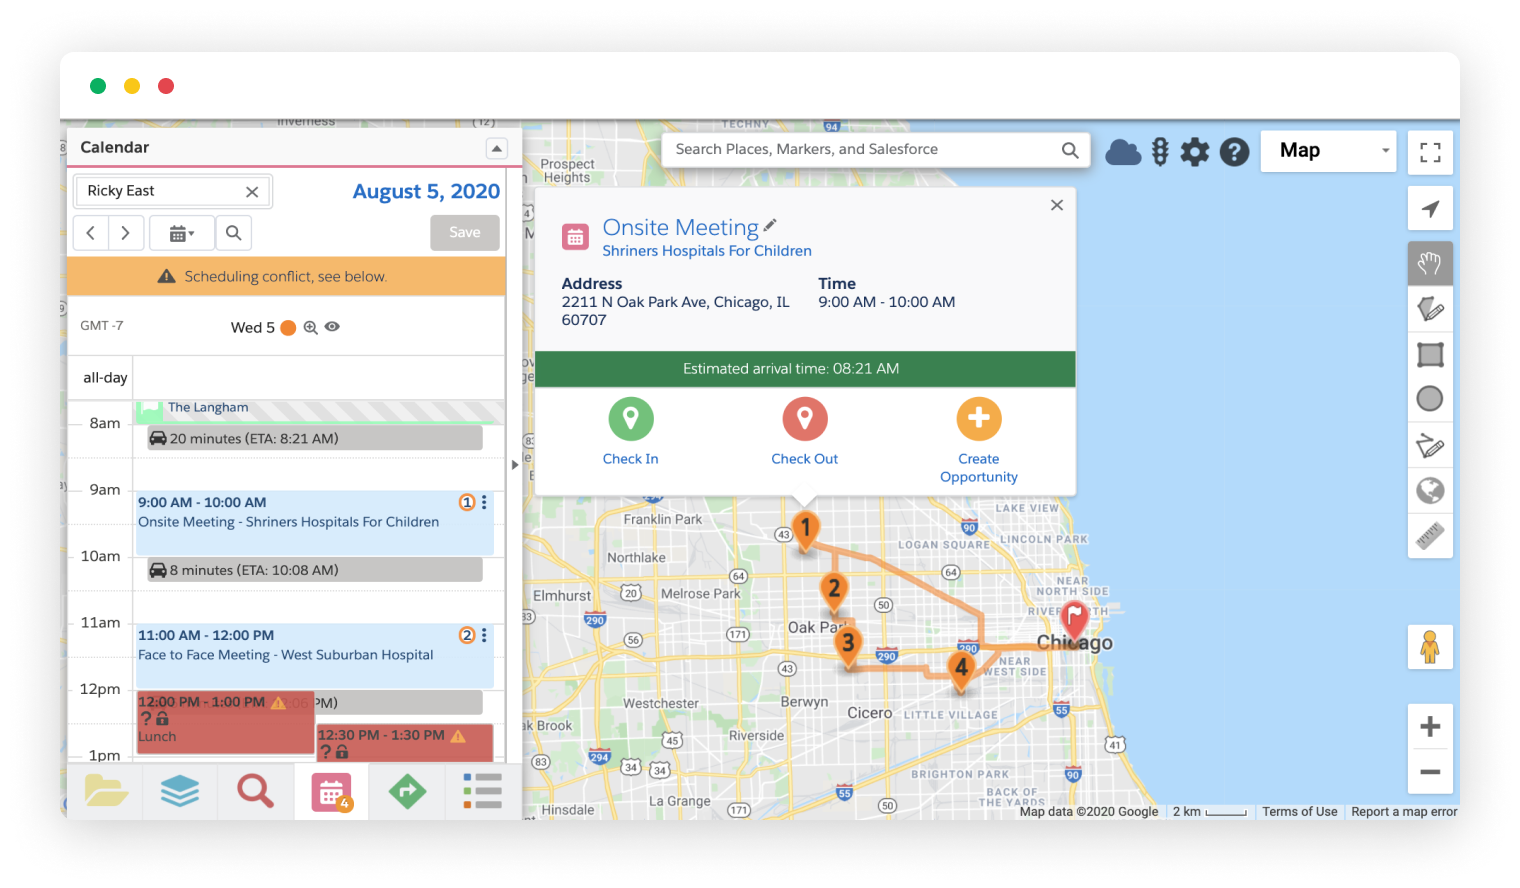Zoom in on the map
This screenshot has width=1520, height=888.
coord(1430,726)
